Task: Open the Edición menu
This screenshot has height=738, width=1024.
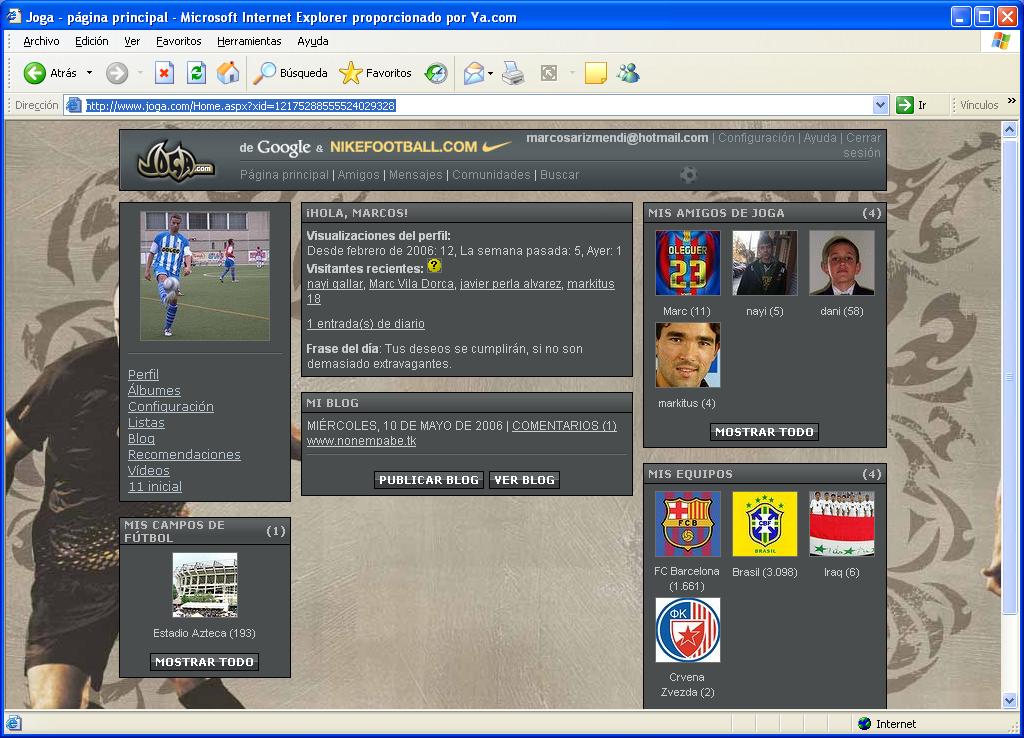Action: tap(91, 41)
